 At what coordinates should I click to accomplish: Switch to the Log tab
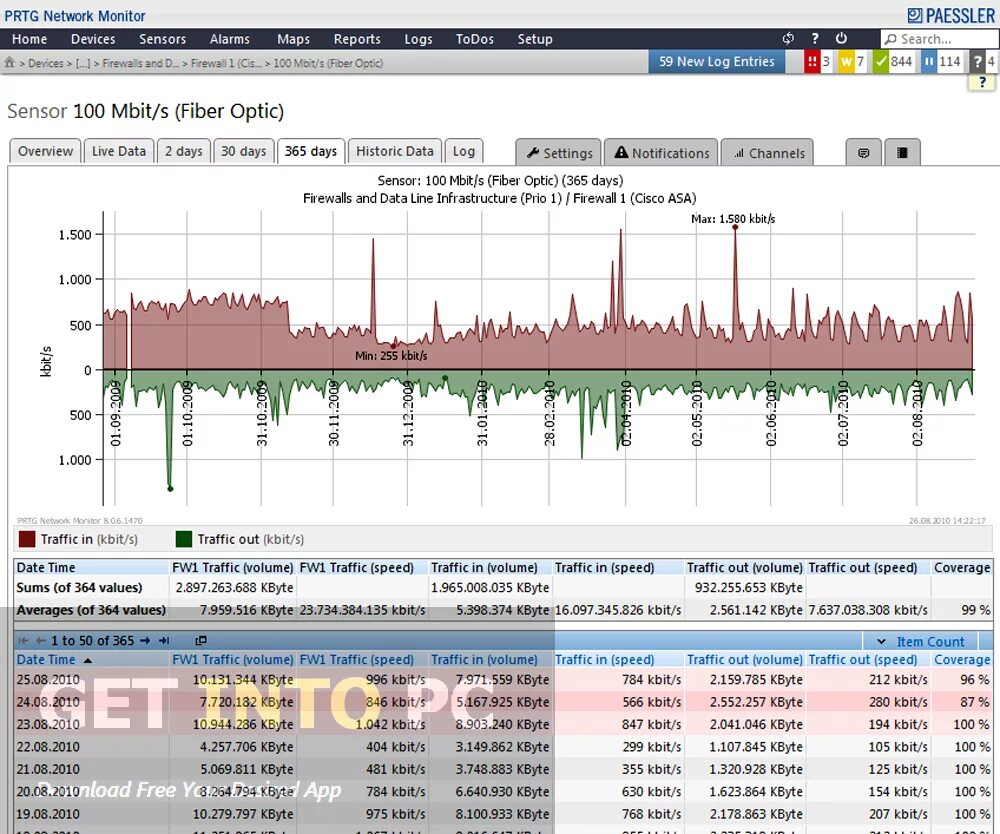[x=464, y=151]
